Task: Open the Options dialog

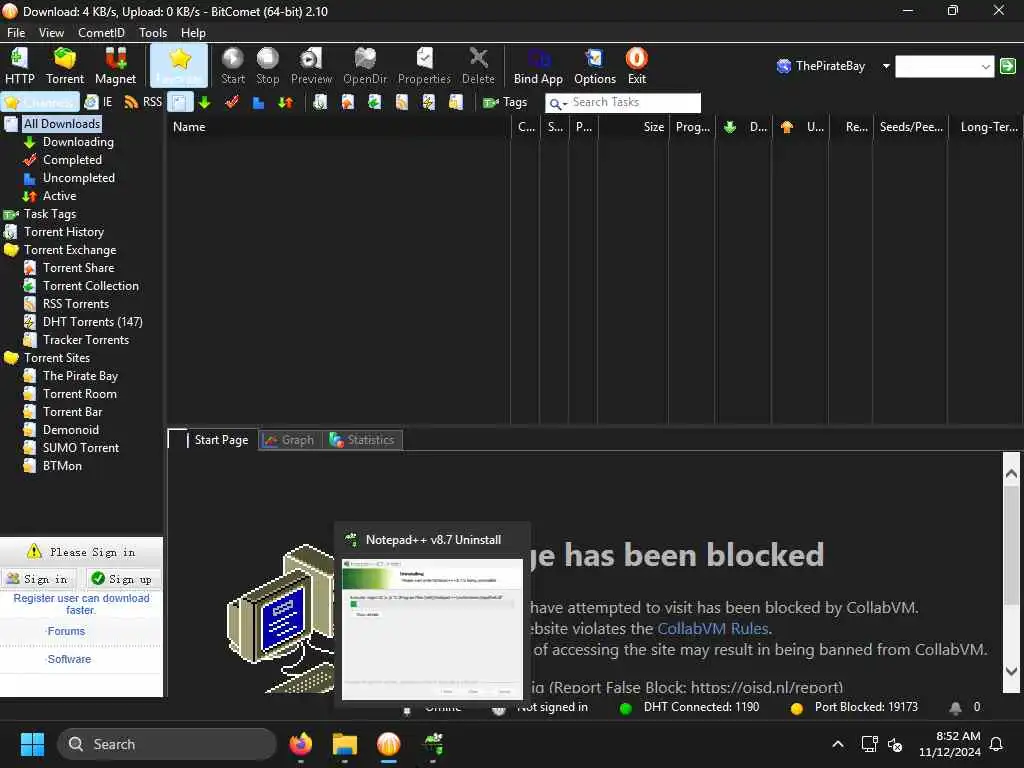Action: [x=594, y=66]
